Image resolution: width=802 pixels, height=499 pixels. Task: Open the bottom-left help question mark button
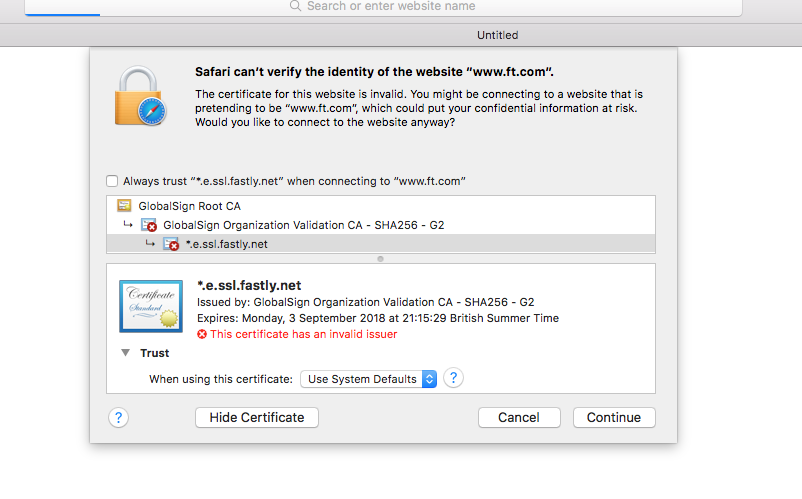119,417
